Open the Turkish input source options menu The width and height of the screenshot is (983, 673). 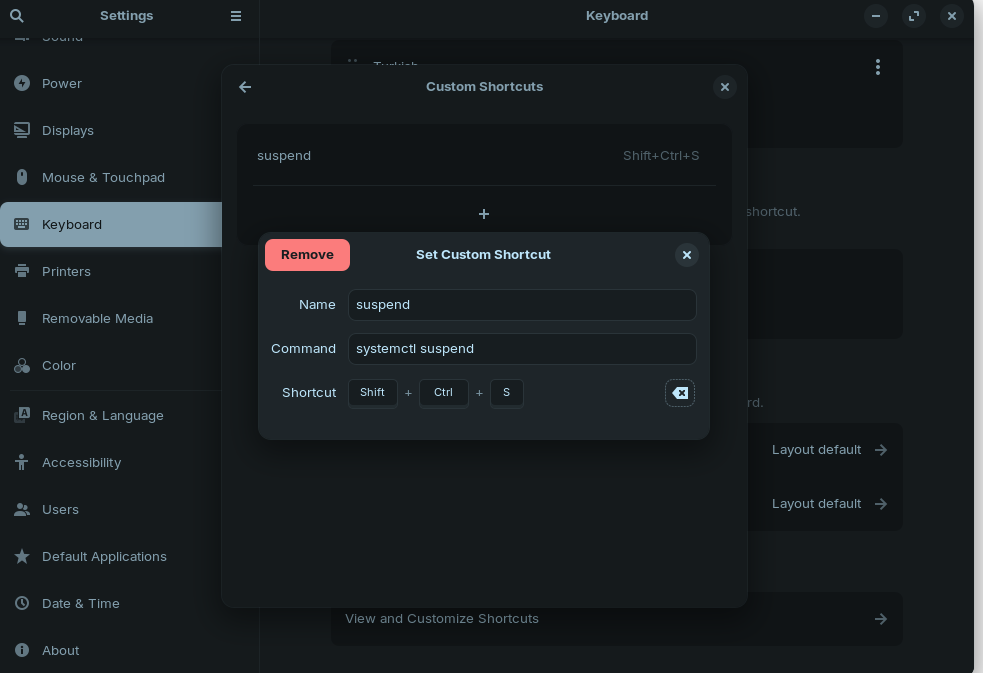(877, 67)
